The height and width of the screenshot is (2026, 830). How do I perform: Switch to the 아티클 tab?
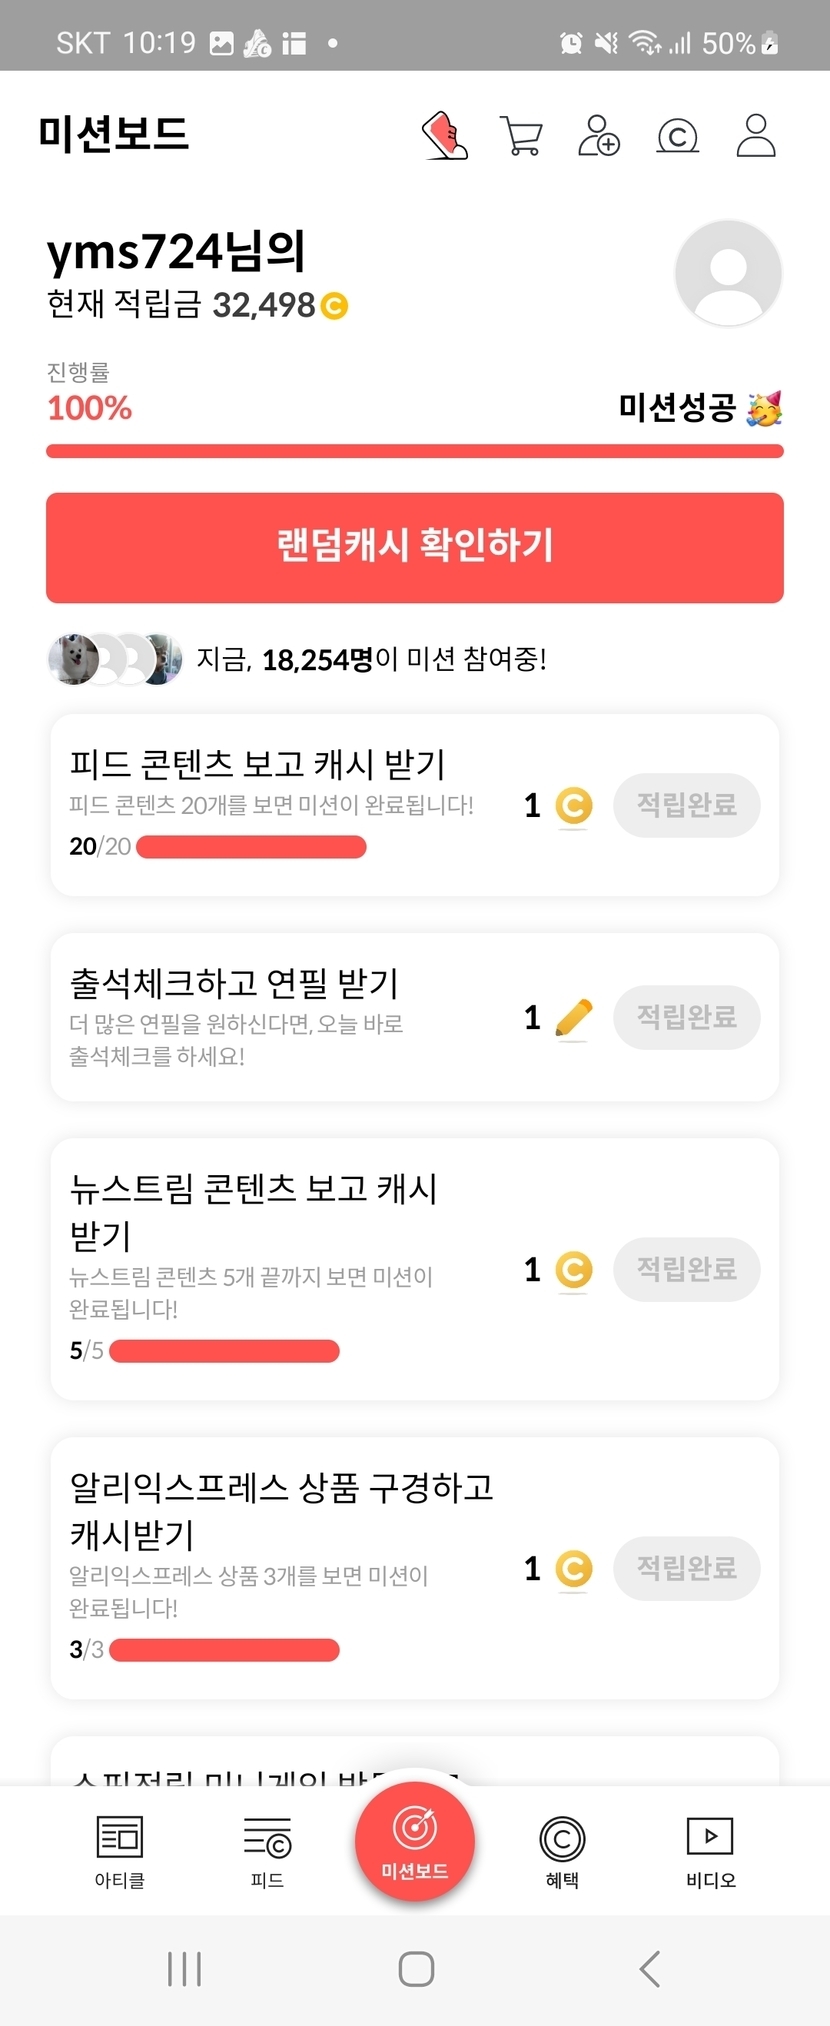(120, 1851)
